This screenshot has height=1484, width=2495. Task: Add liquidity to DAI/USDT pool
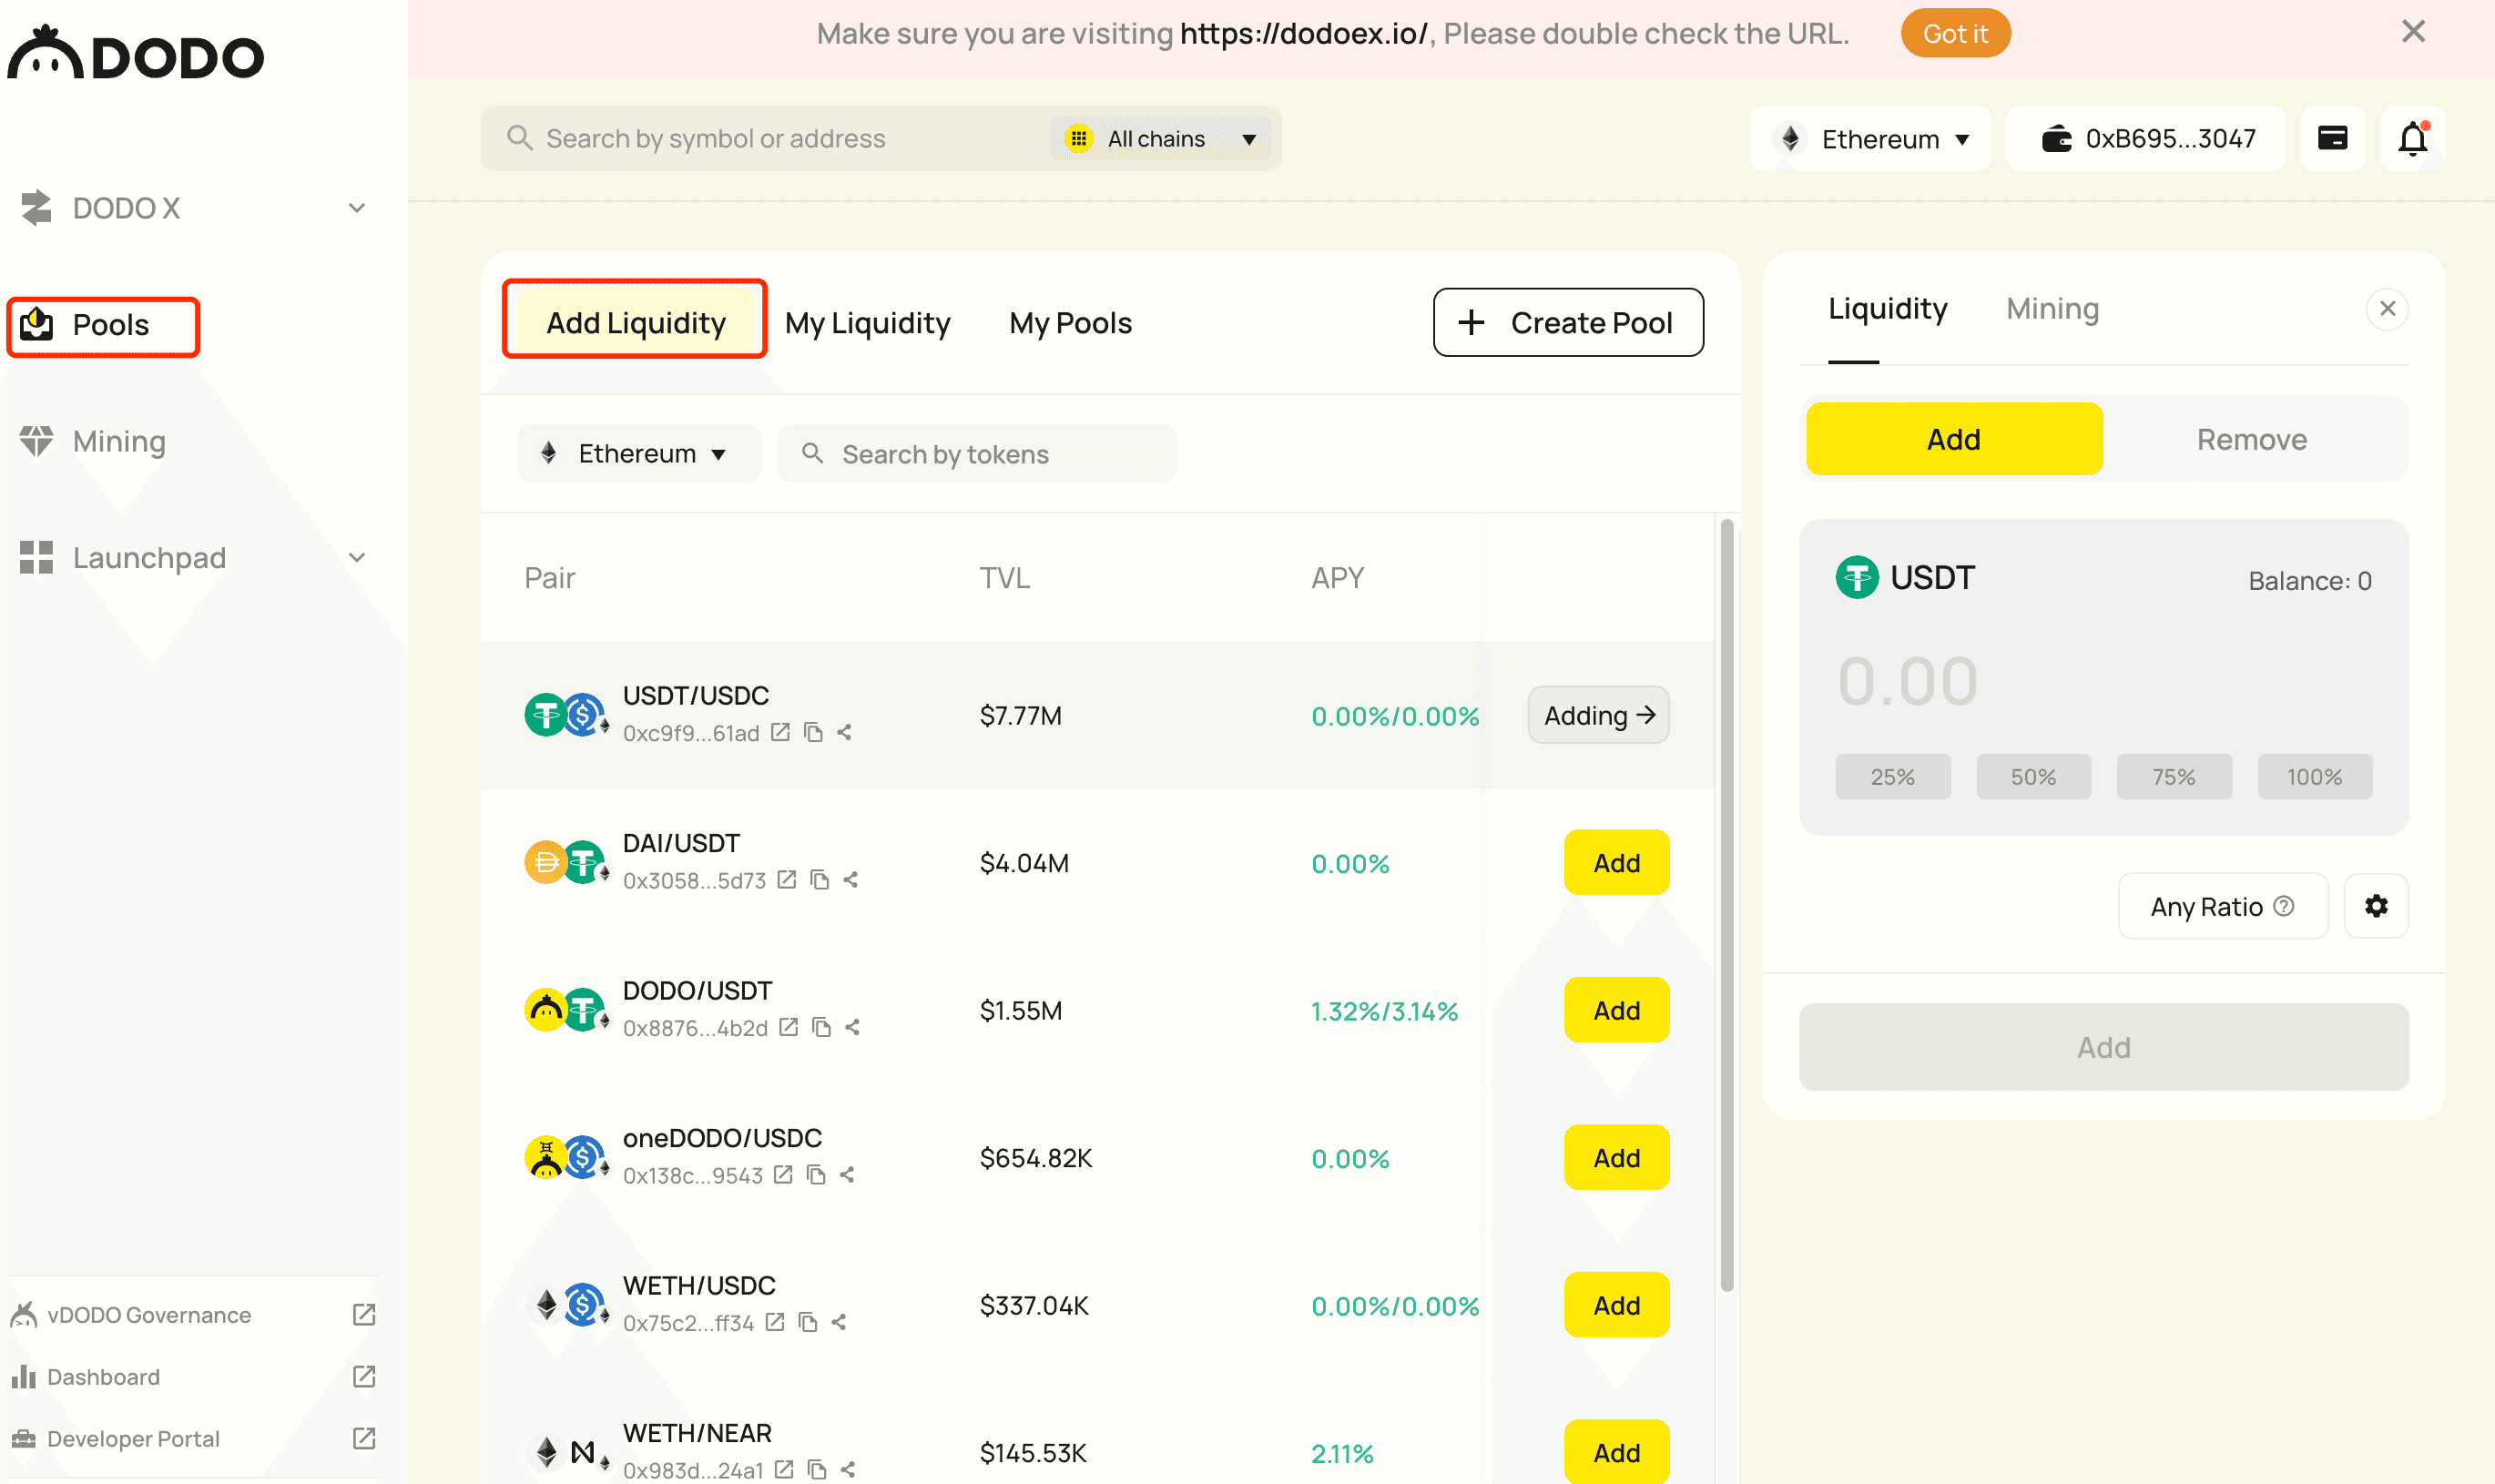(1616, 862)
